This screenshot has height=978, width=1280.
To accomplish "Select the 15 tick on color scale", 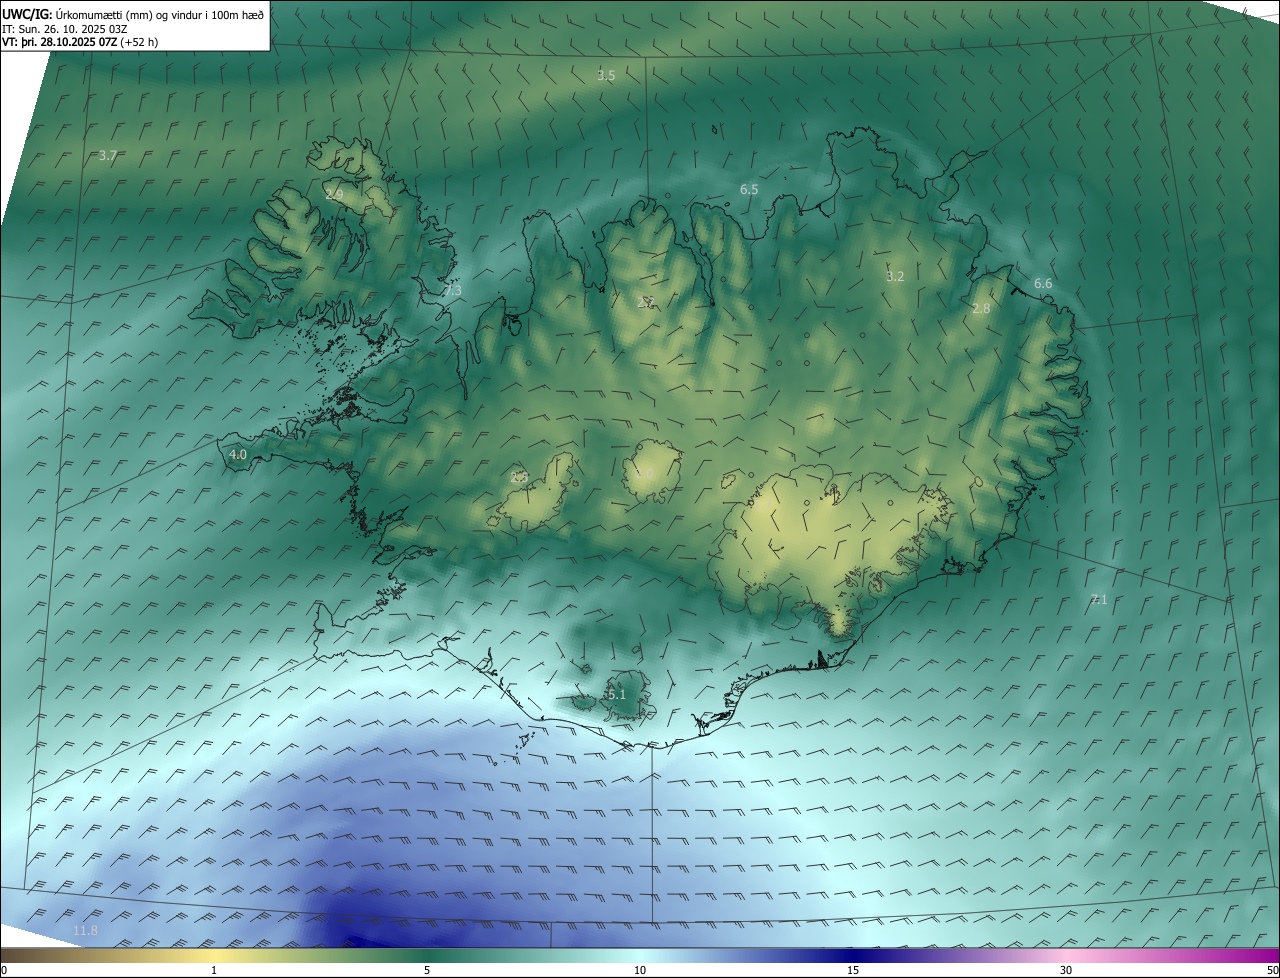I will click(853, 970).
